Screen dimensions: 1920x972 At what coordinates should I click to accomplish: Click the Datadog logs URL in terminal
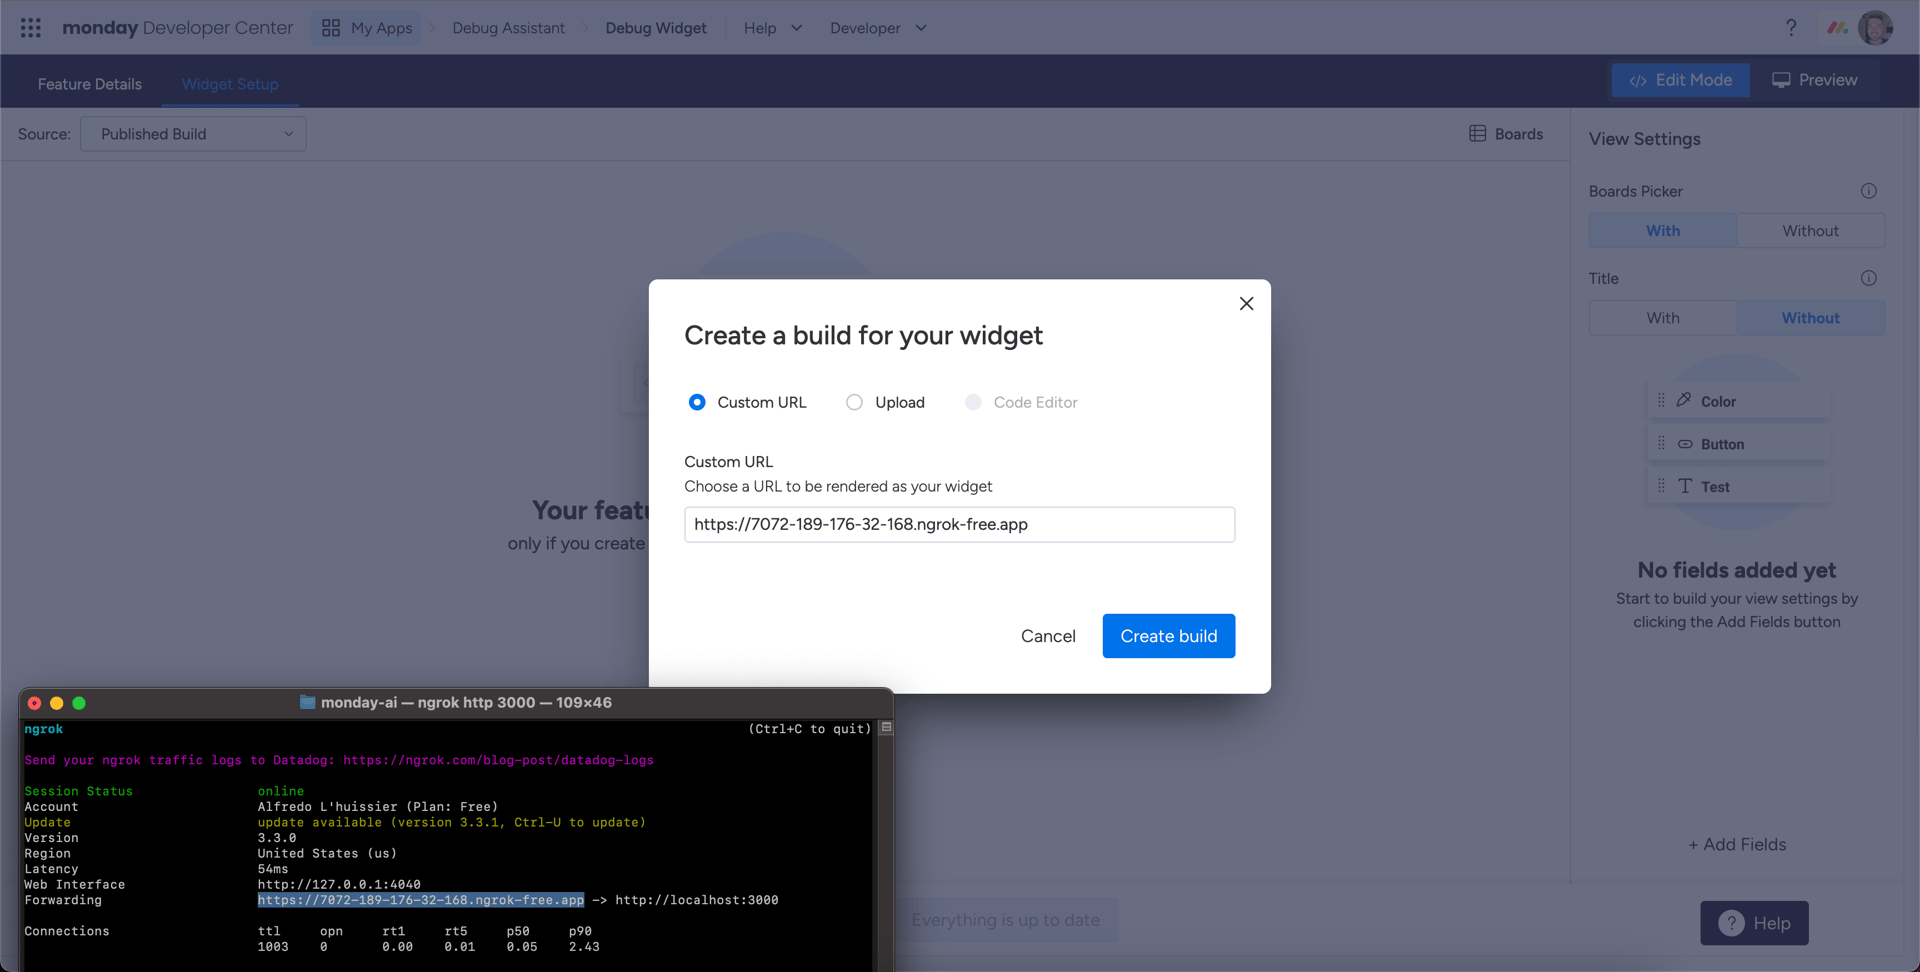(498, 760)
